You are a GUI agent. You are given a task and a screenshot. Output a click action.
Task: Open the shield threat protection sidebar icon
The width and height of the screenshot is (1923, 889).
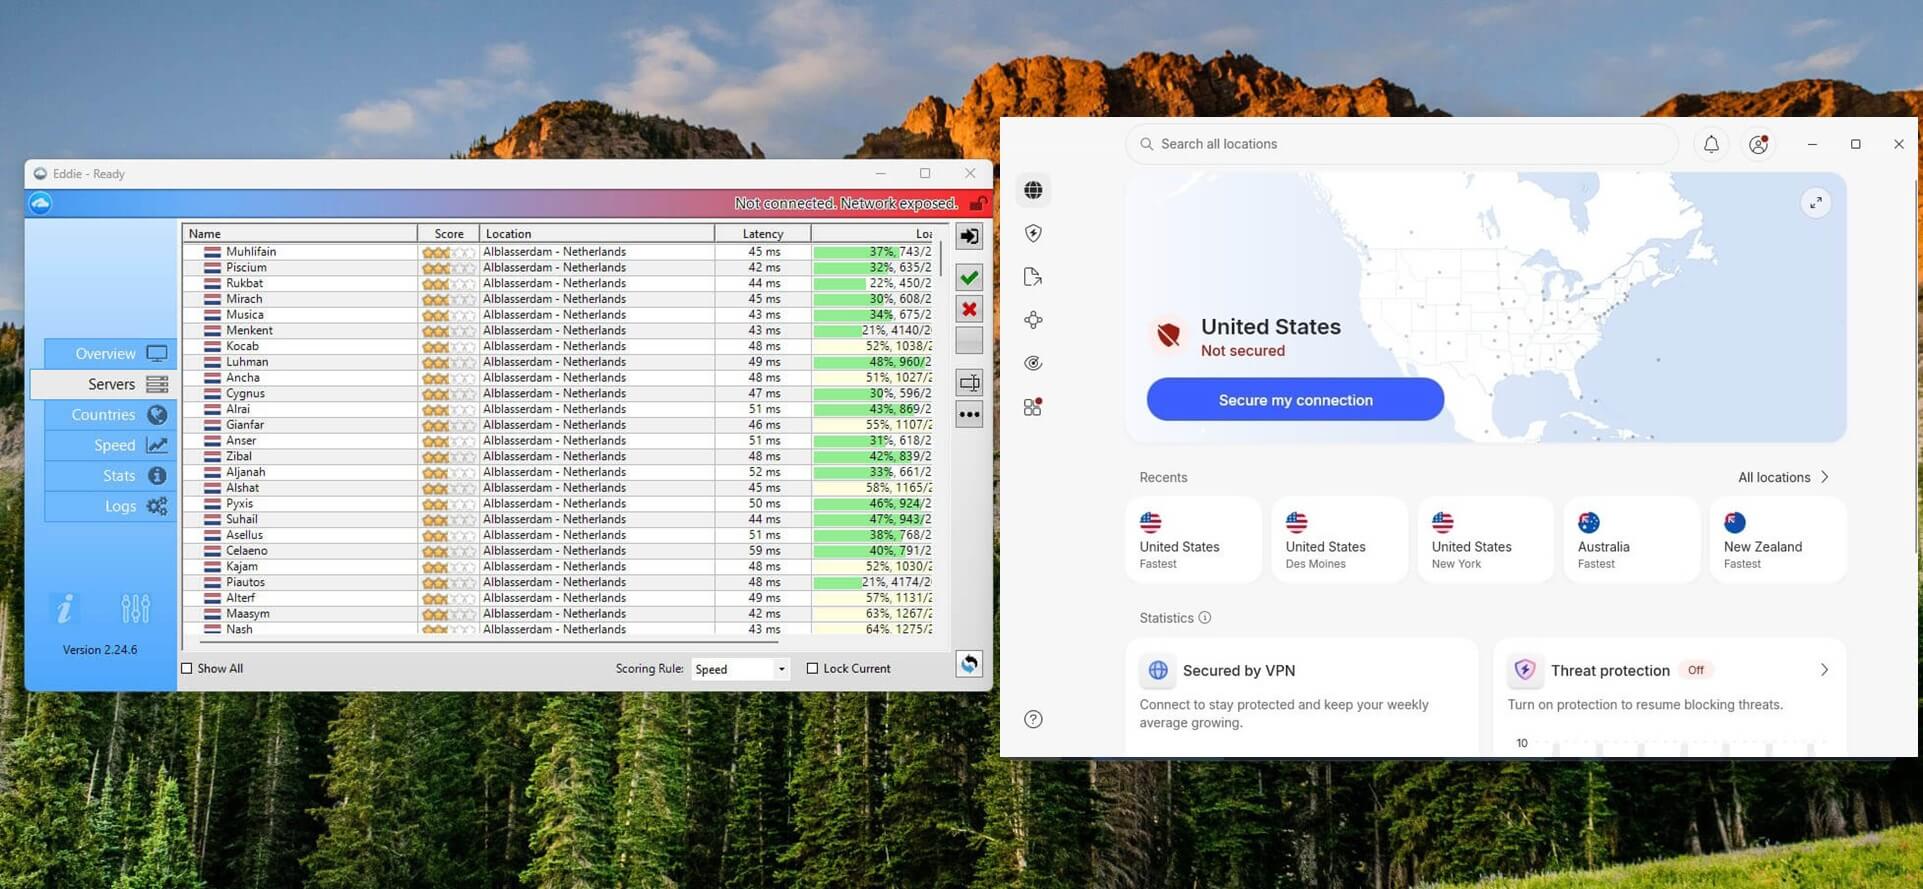pos(1033,233)
